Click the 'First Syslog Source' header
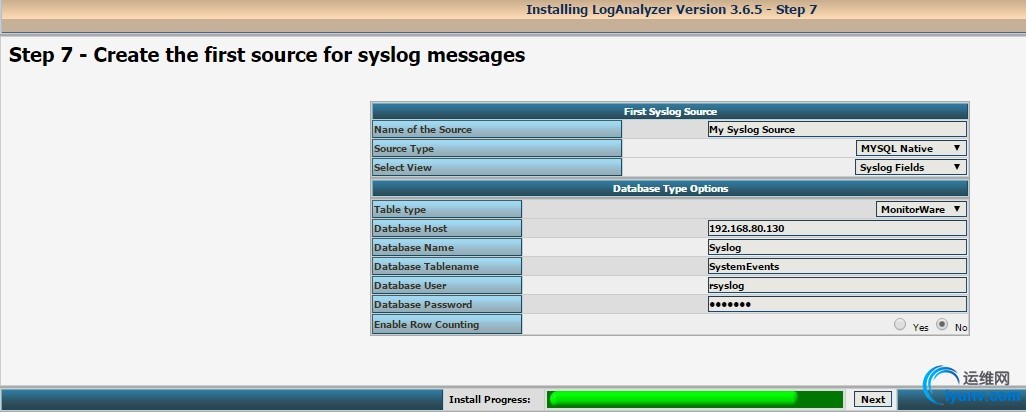This screenshot has width=1026, height=412. (670, 111)
